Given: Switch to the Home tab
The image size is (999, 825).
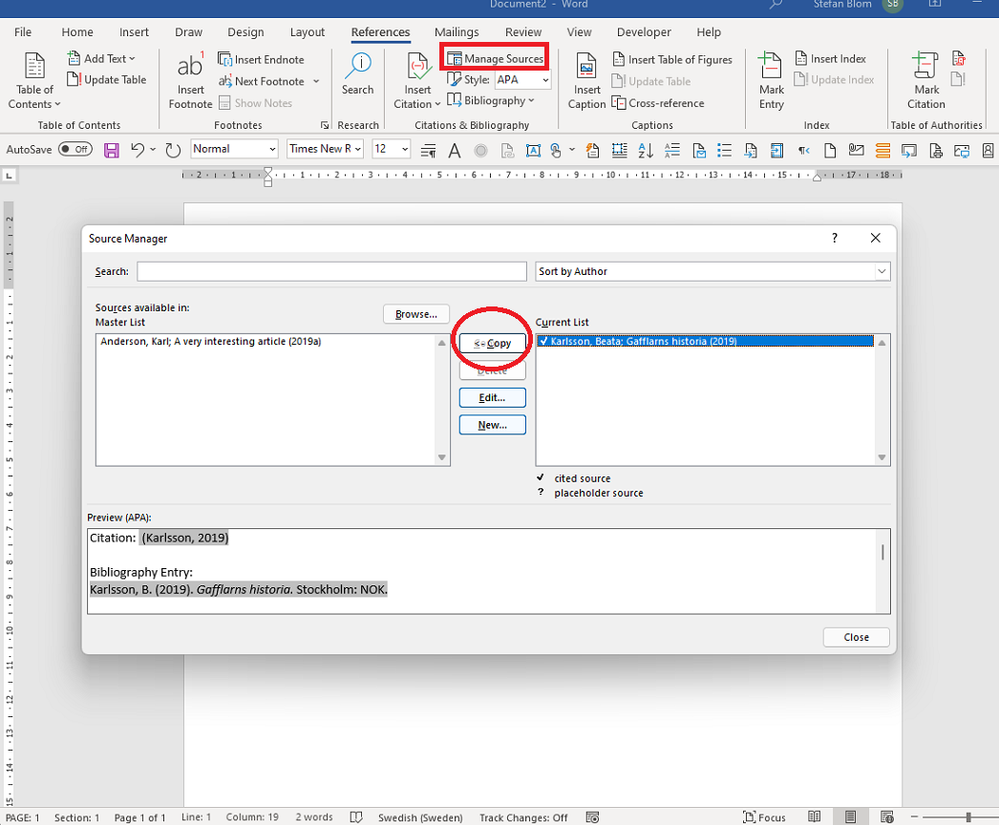Looking at the screenshot, I should click(77, 32).
